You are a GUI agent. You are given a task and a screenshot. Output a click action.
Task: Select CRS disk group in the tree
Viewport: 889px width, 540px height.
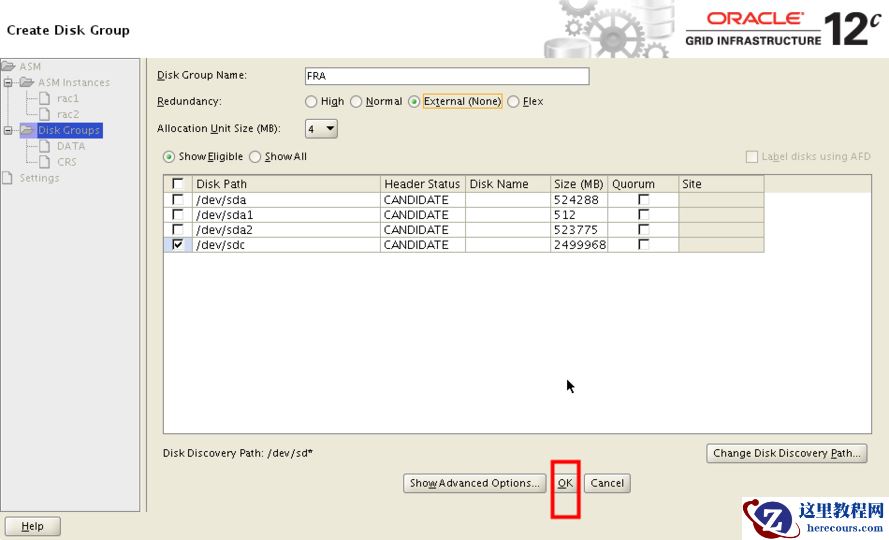coord(66,162)
